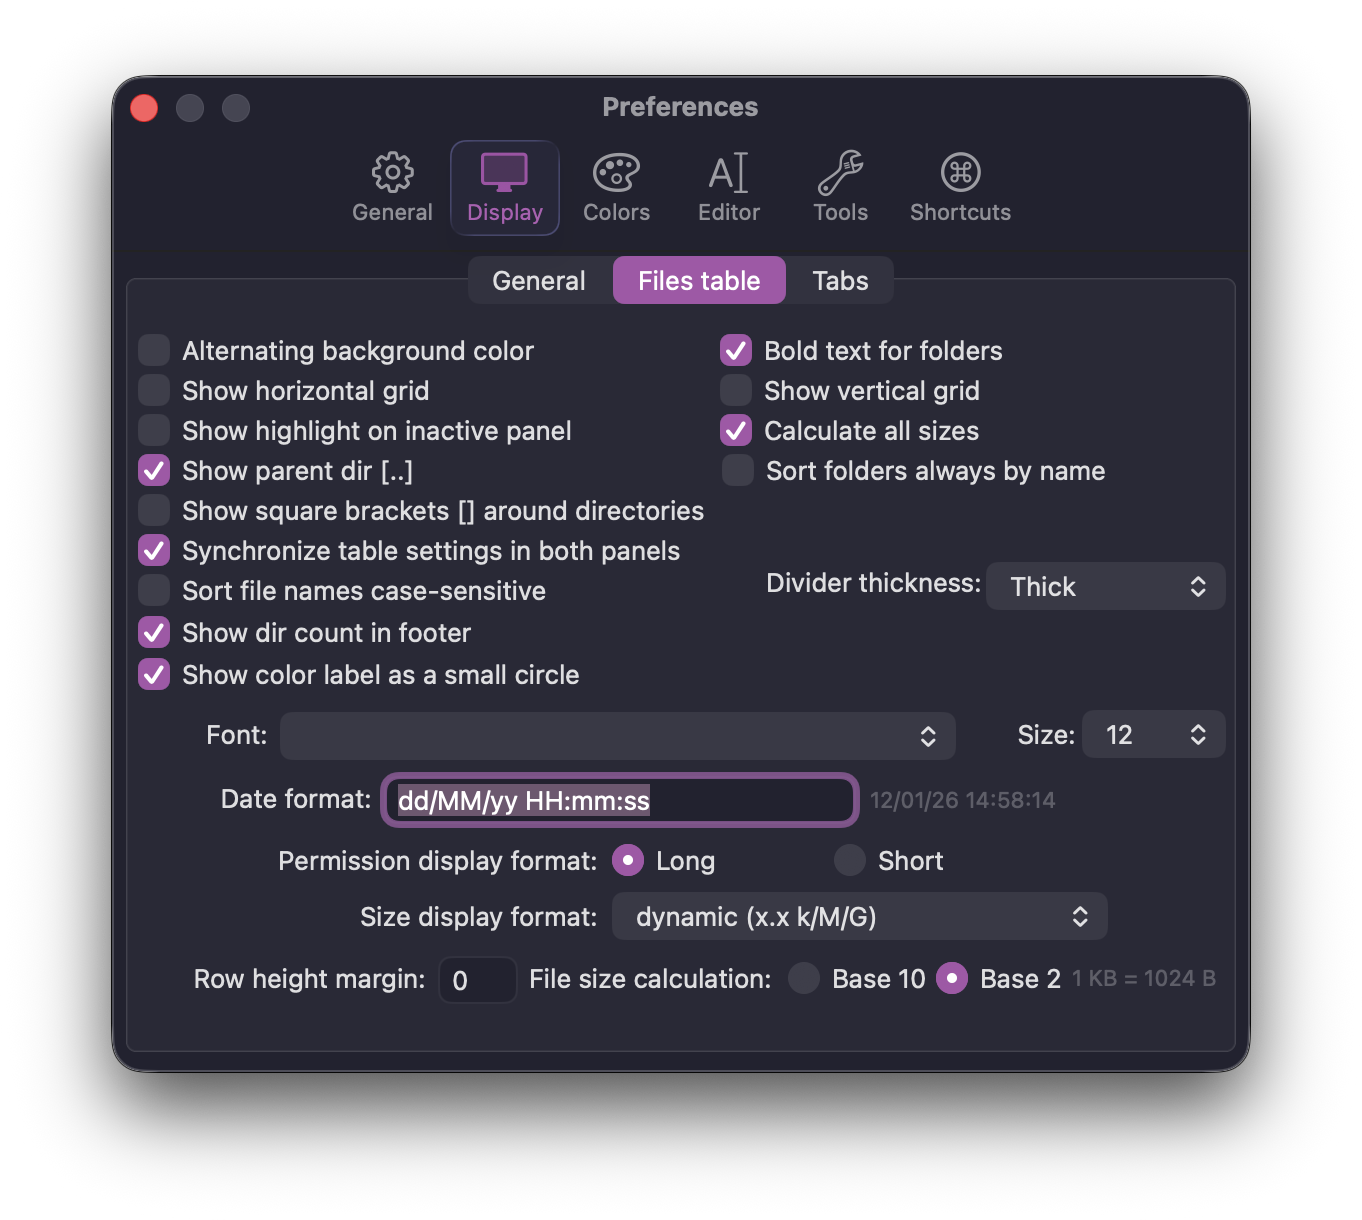The width and height of the screenshot is (1362, 1220).
Task: Click inside the Date format field
Action: [x=619, y=800]
